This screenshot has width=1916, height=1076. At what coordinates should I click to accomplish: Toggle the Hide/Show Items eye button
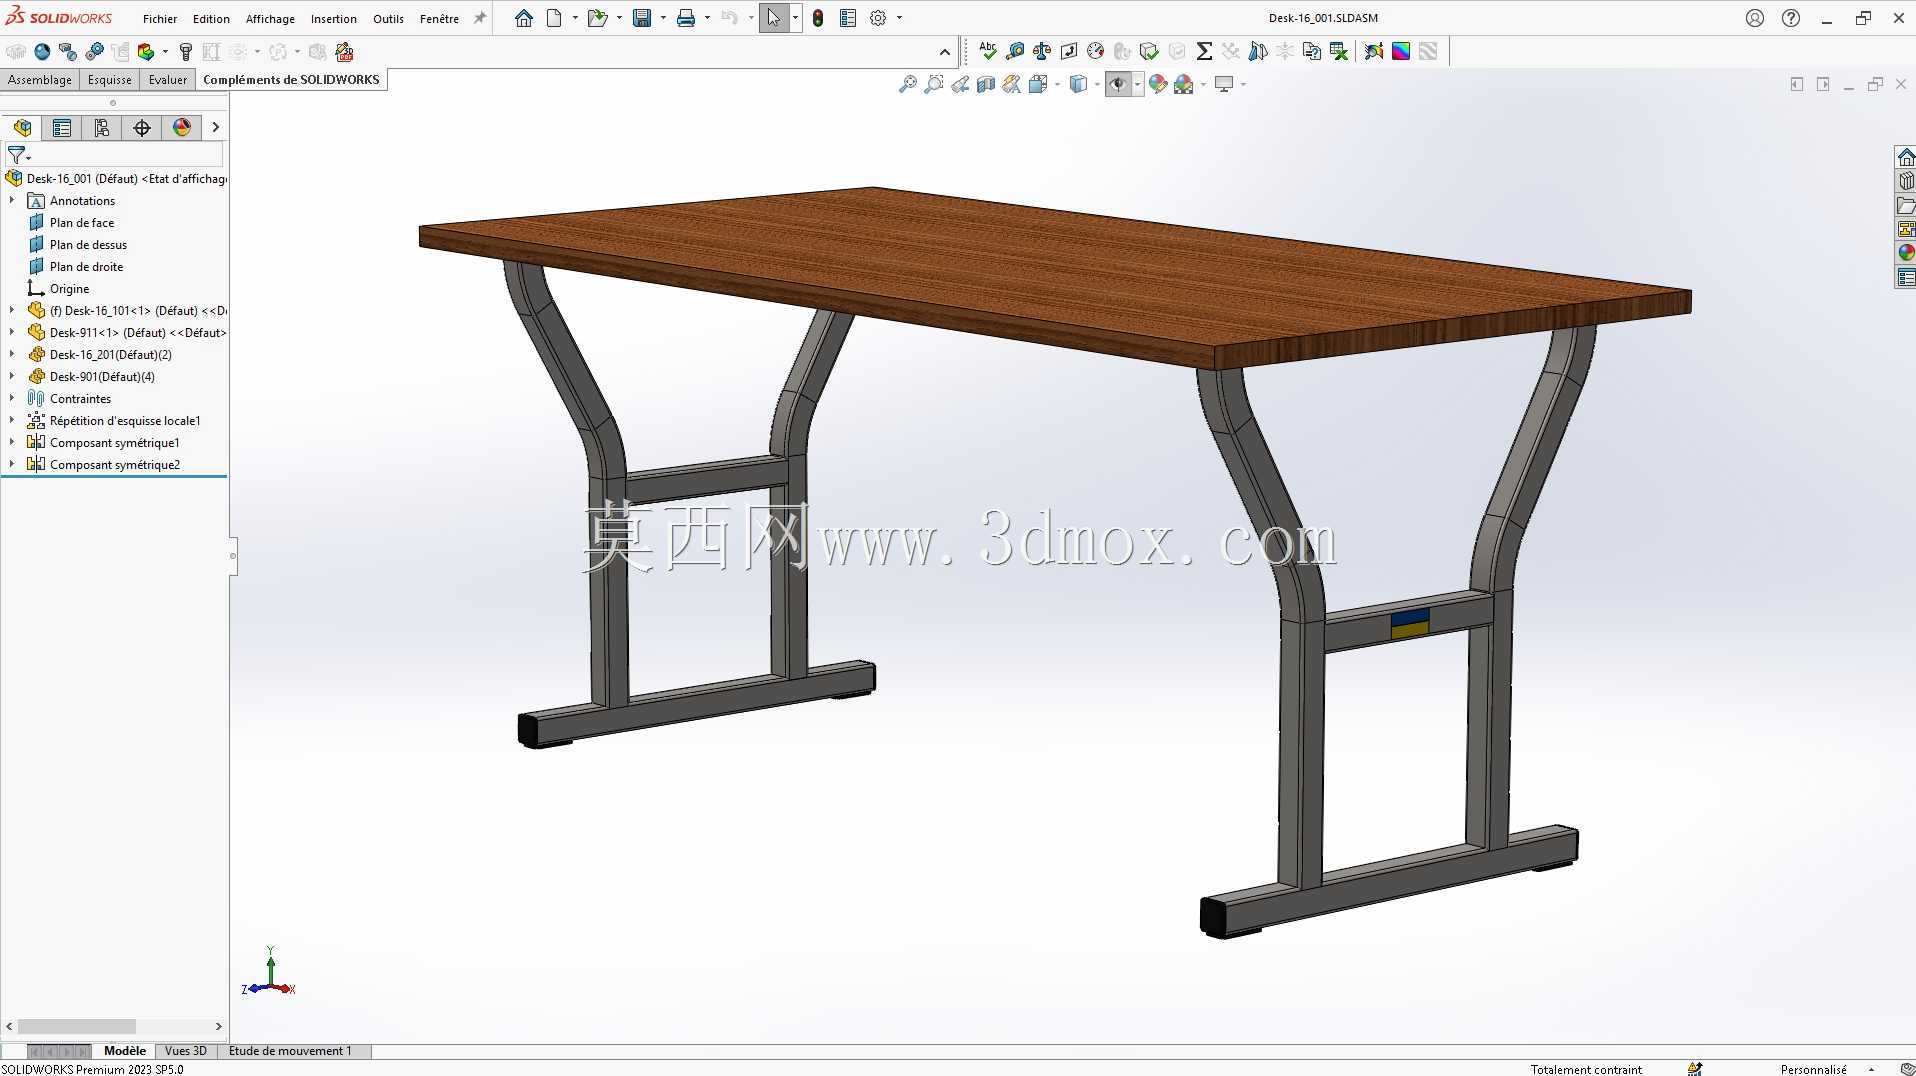tap(1118, 84)
